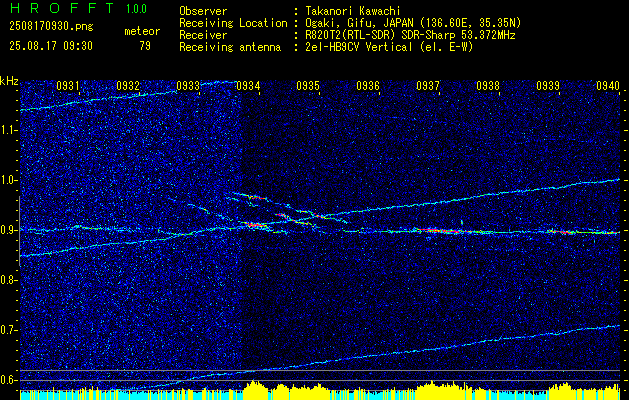Click the 0.7 kHz axis tick label

pos(9,330)
